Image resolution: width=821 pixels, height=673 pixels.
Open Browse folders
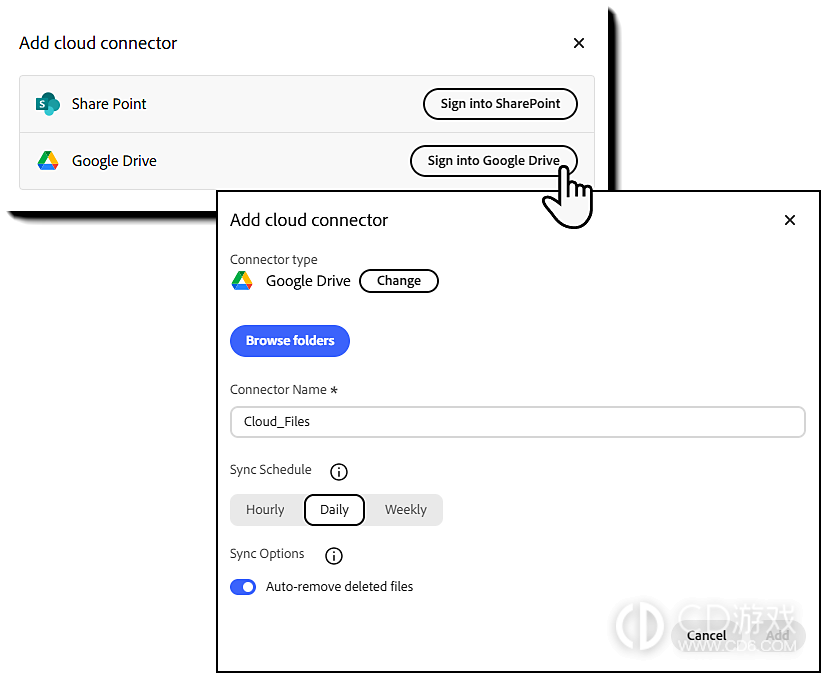pyautogui.click(x=290, y=341)
